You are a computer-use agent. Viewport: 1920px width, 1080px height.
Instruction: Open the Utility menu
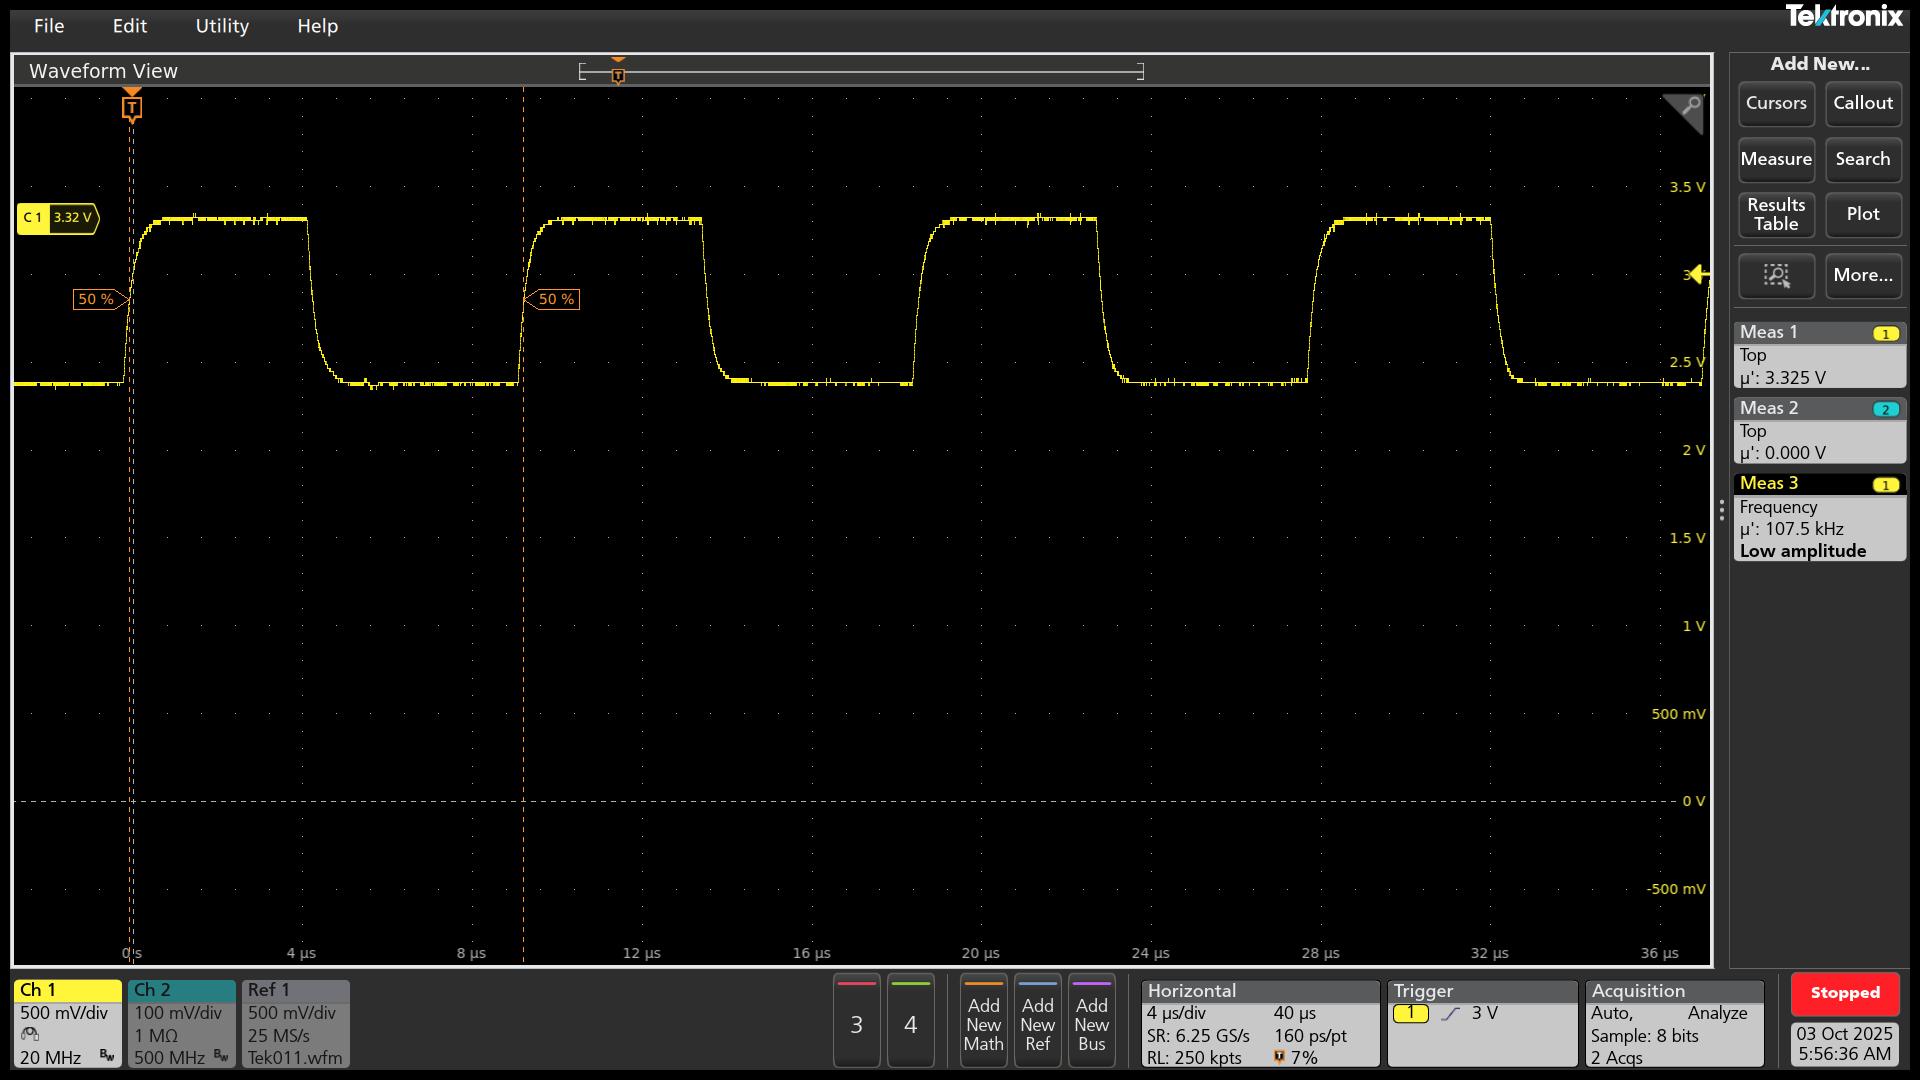[222, 26]
